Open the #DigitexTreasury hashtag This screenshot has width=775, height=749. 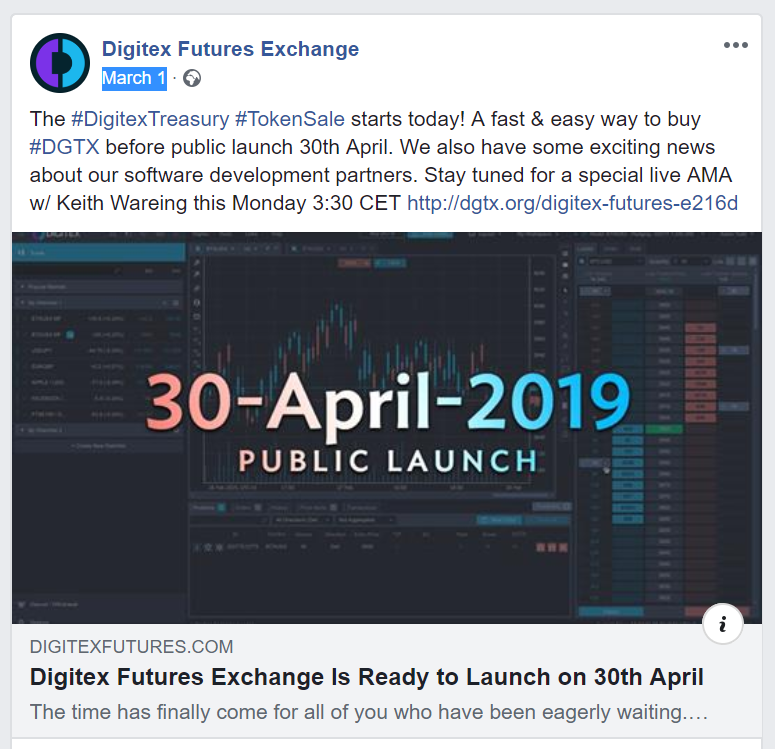coord(150,119)
